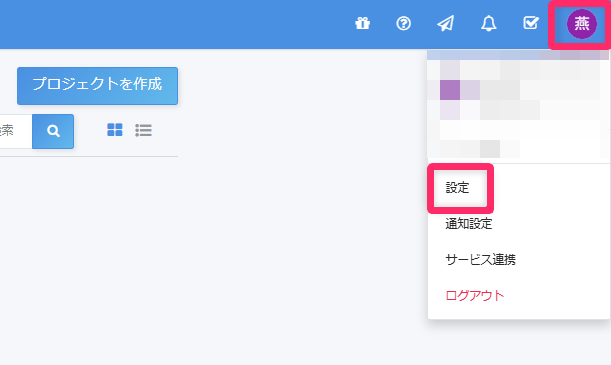Image resolution: width=611 pixels, height=365 pixels.
Task: Click the magnifier search button
Action: click(53, 131)
